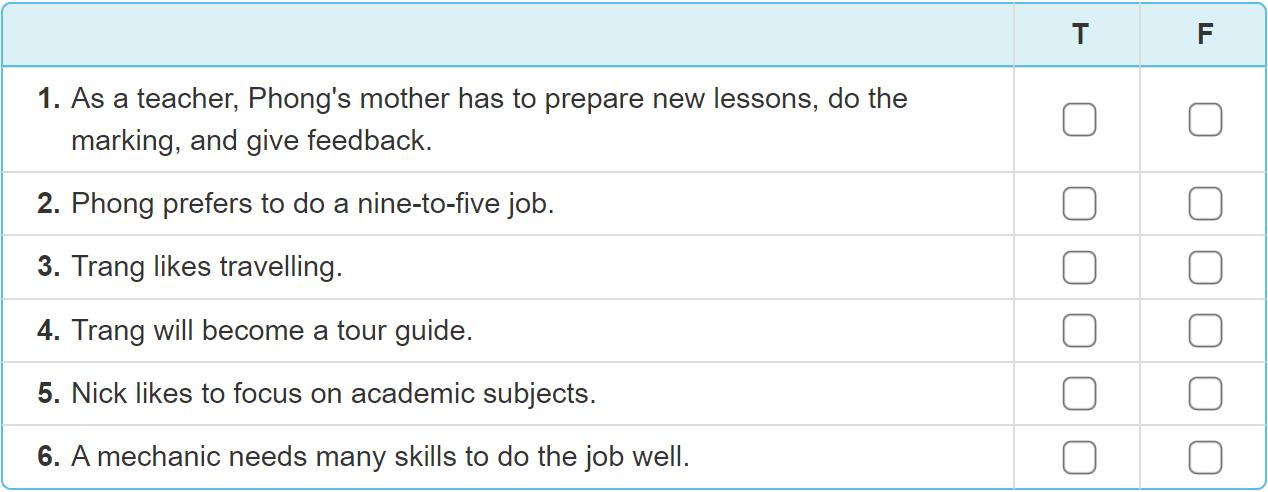
Task: Click the F column header
Action: (1205, 35)
